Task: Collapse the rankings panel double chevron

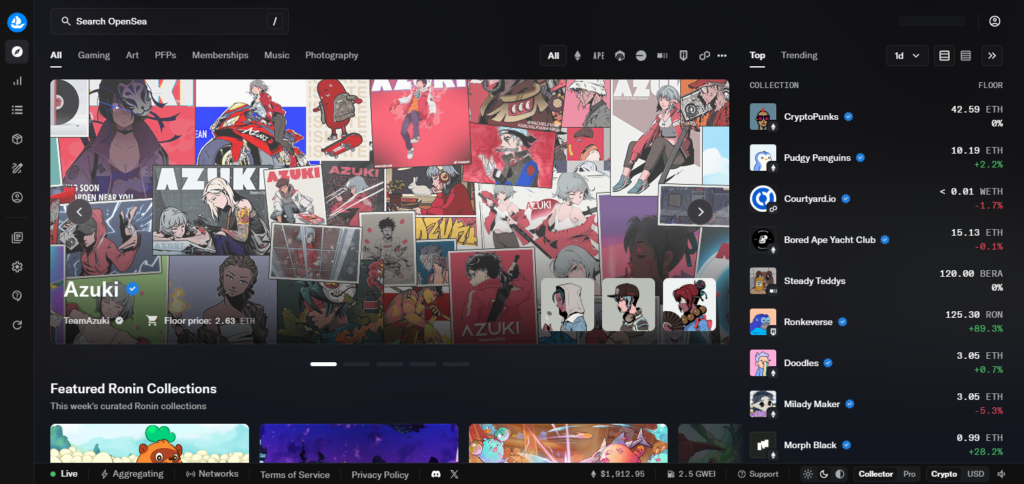Action: [992, 56]
